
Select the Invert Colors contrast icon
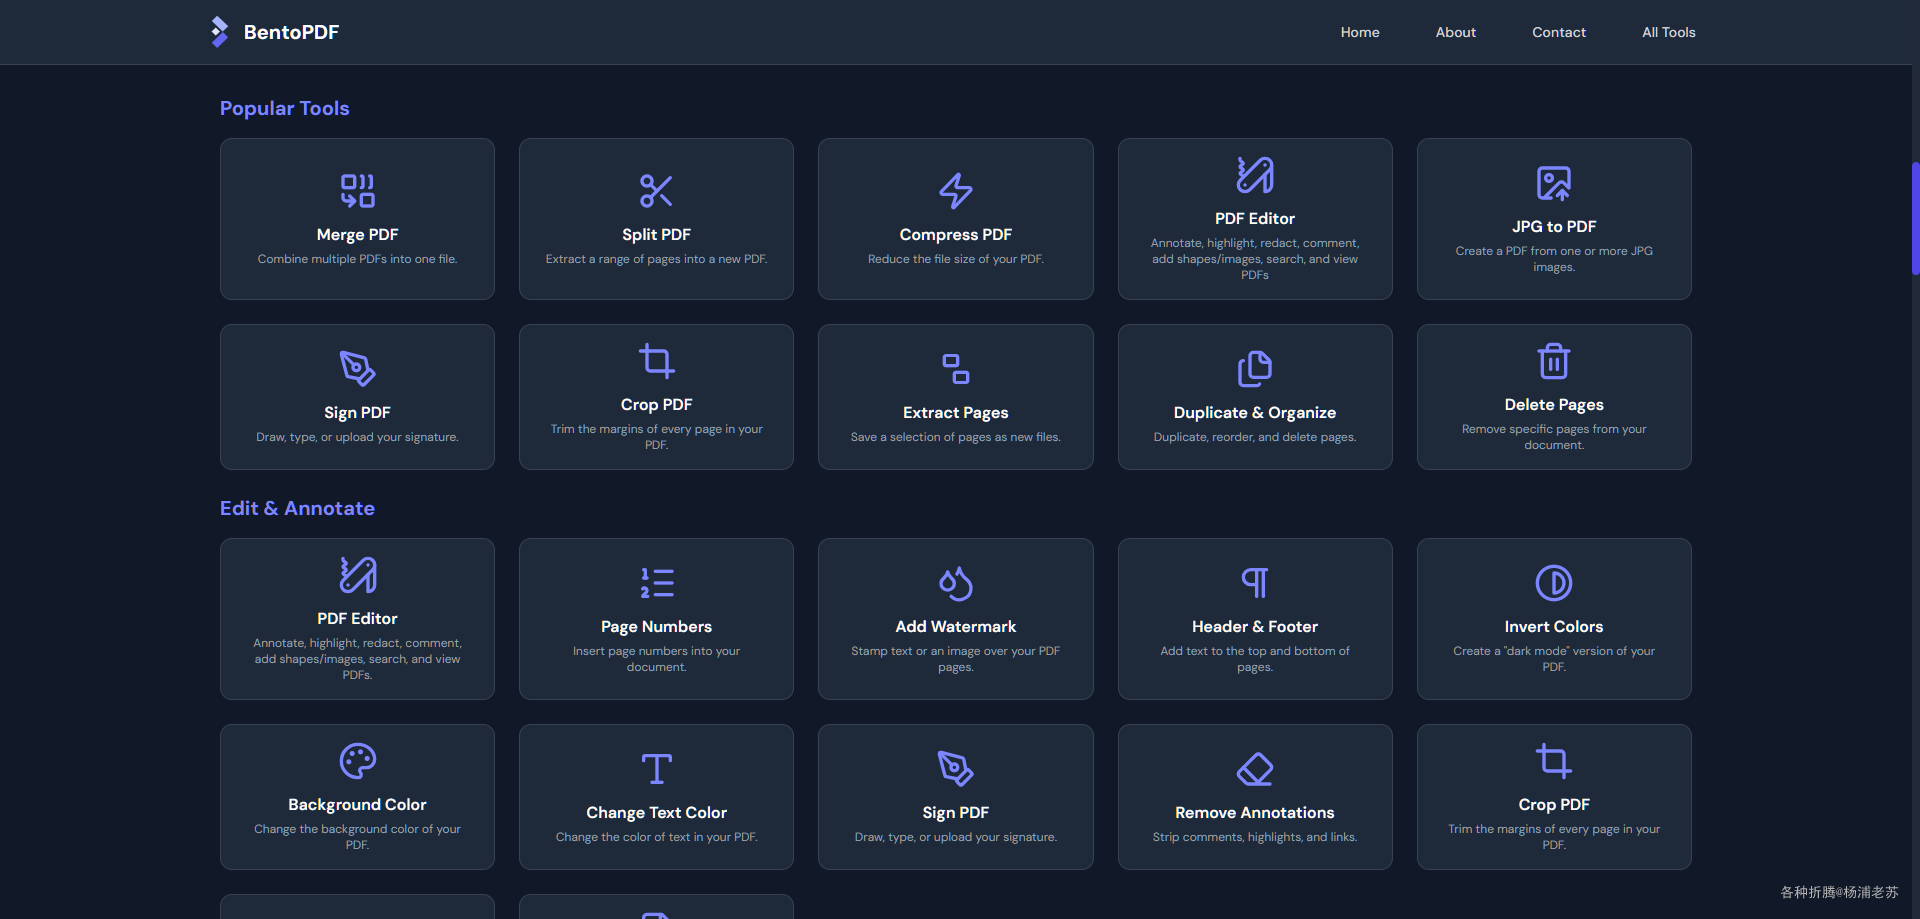pyautogui.click(x=1553, y=583)
